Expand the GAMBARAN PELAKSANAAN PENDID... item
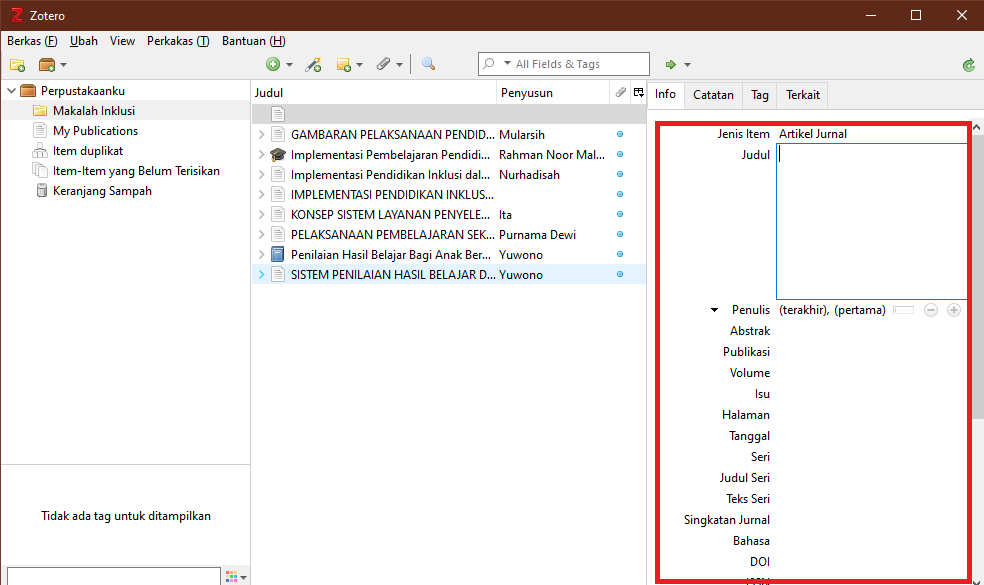This screenshot has height=585, width=984. coord(262,134)
